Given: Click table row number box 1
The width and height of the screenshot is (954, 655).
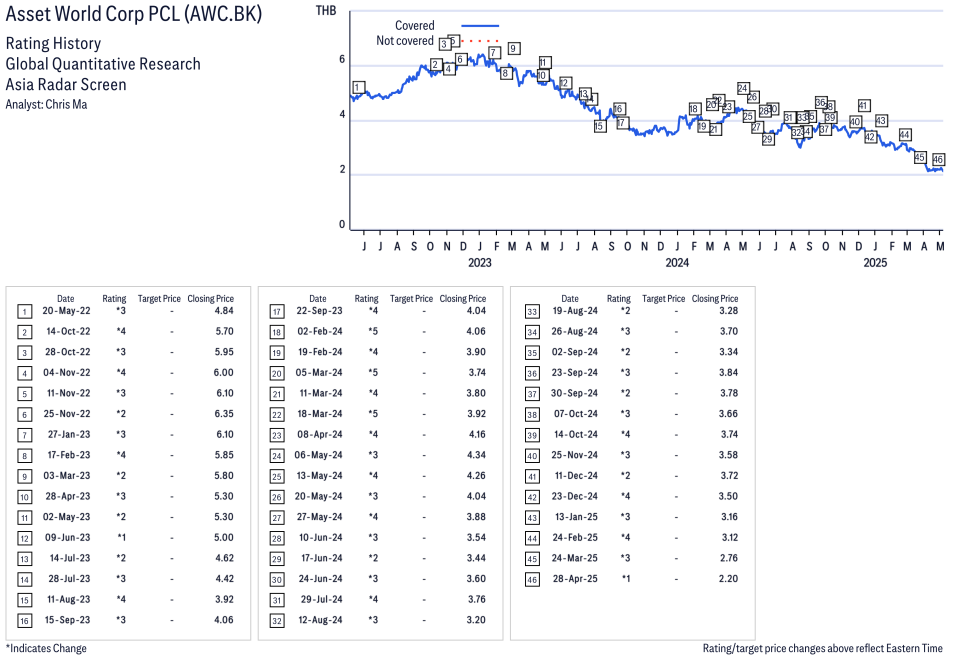Looking at the screenshot, I should click(24, 312).
